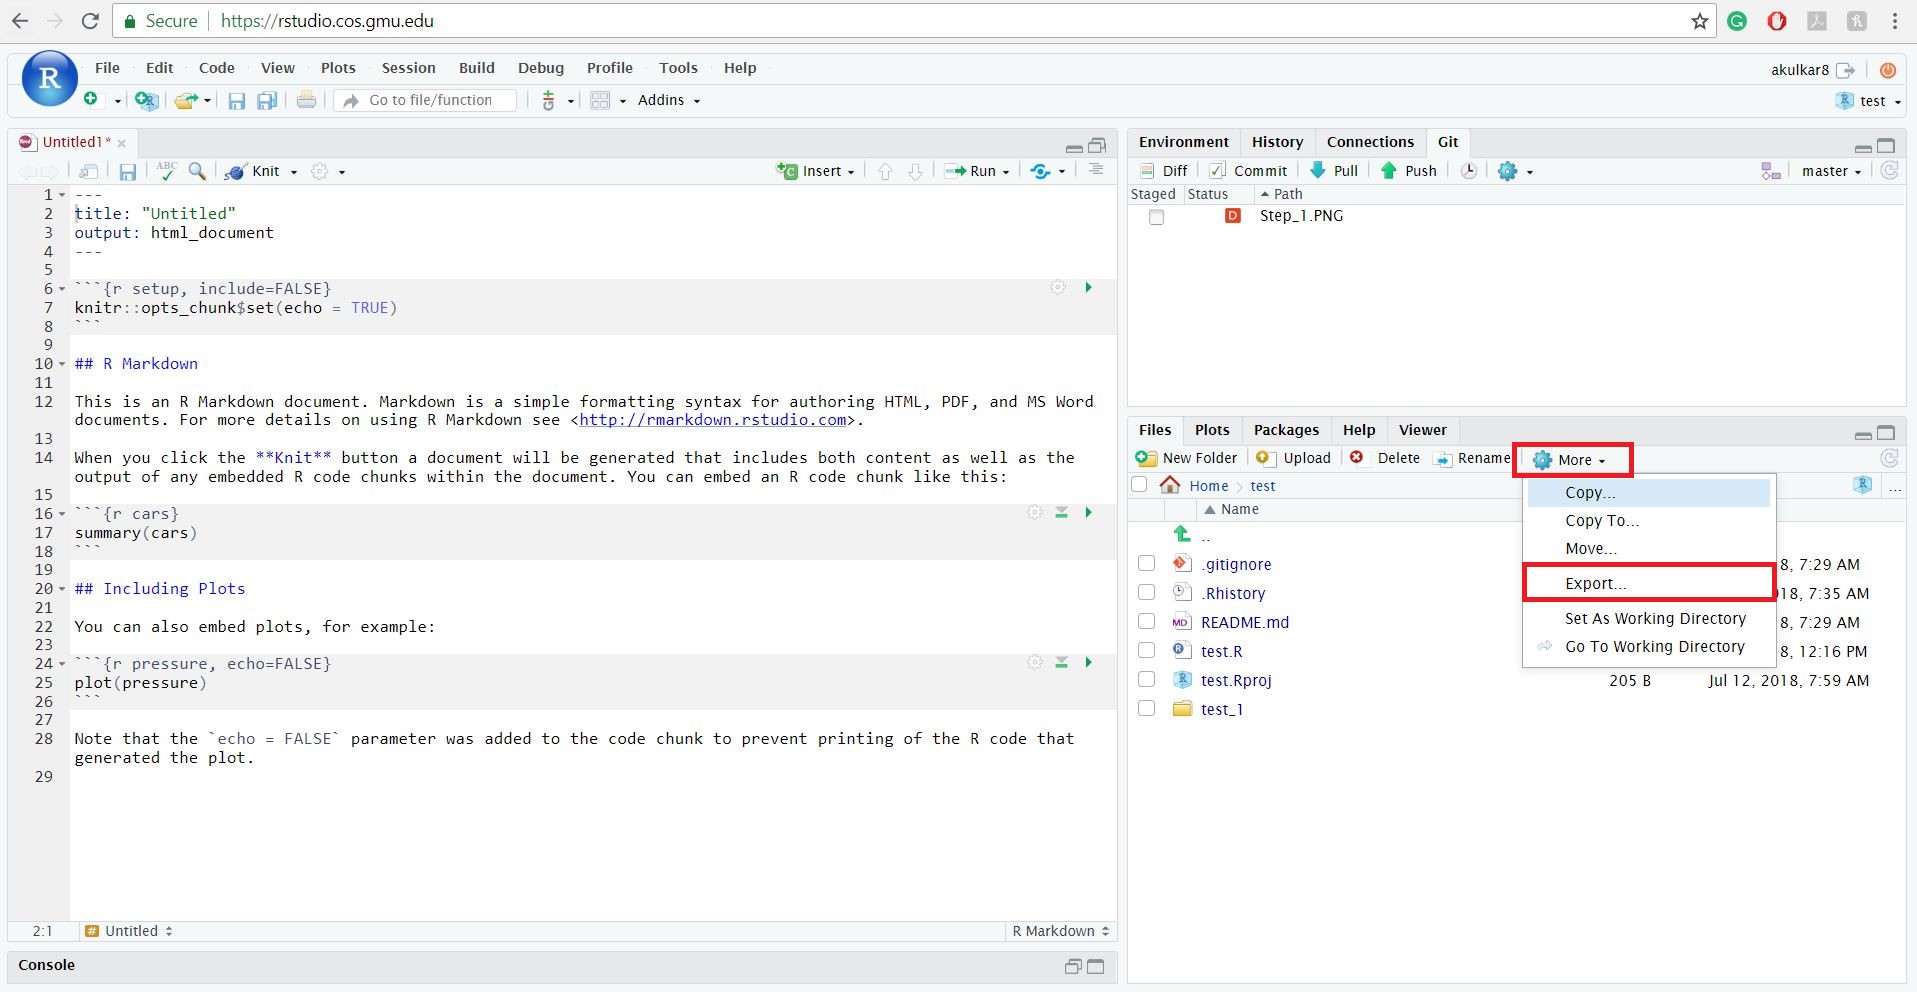Viewport: 1917px width, 992px height.
Task: Select Export... from the More menu
Action: (x=1649, y=584)
